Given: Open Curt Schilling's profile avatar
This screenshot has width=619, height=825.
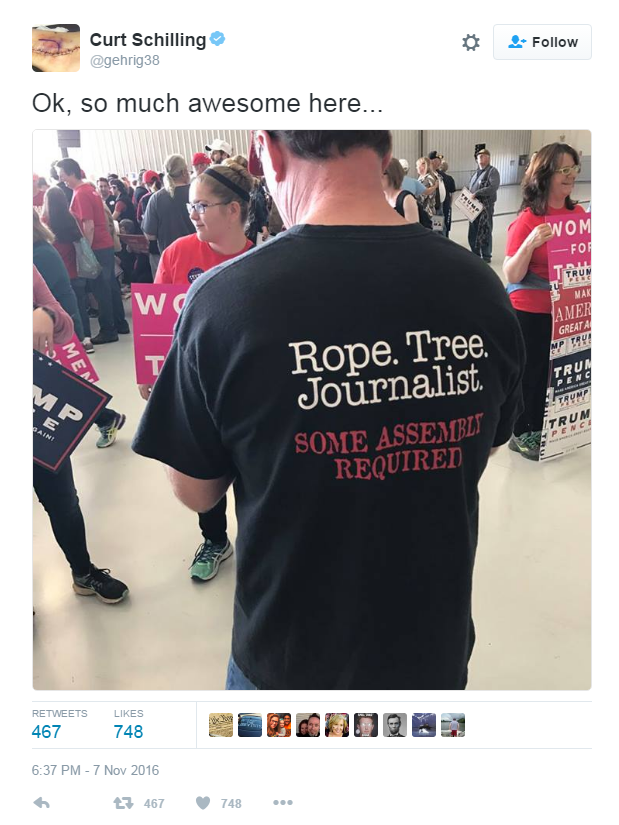Looking at the screenshot, I should (56, 48).
